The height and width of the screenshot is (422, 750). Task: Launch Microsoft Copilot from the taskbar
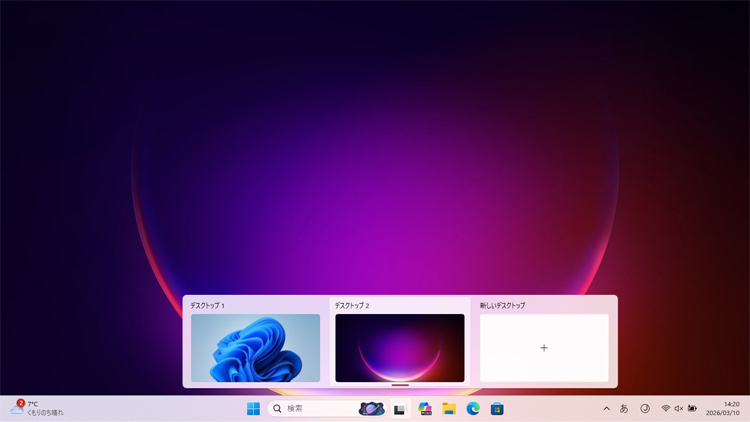click(425, 408)
